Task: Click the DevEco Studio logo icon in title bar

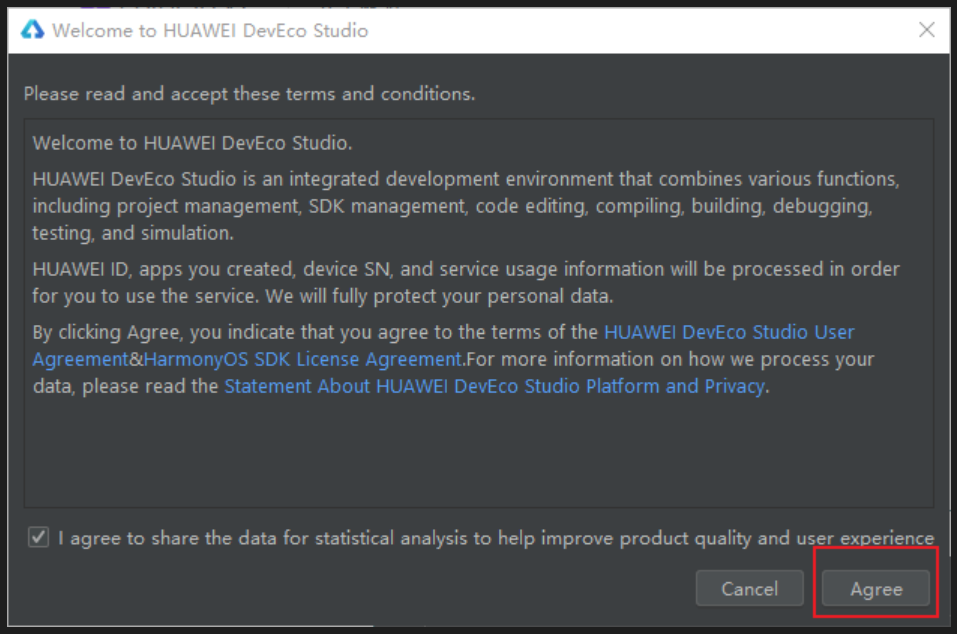Action: (x=32, y=29)
